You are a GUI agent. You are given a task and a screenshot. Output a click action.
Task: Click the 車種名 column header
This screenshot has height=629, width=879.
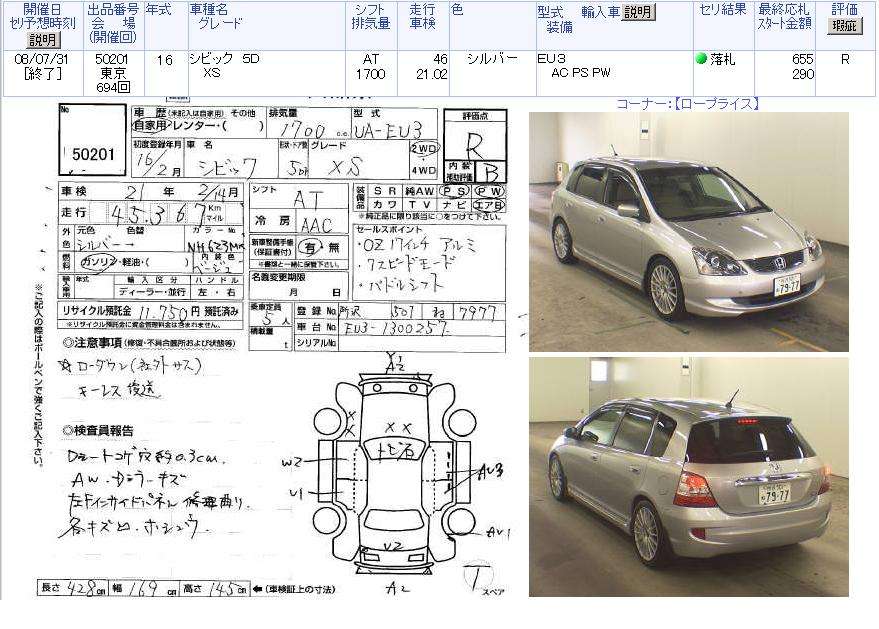209,10
